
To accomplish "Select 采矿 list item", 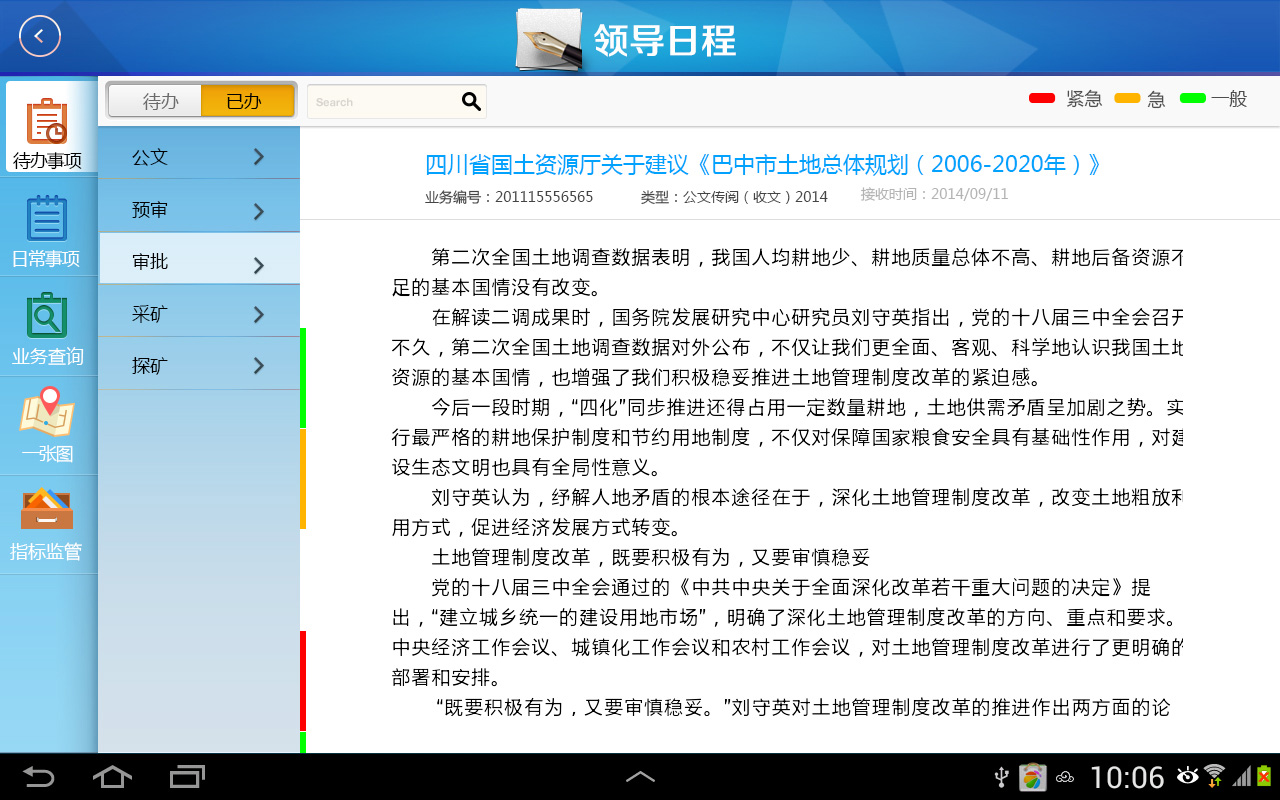I will 199,311.
